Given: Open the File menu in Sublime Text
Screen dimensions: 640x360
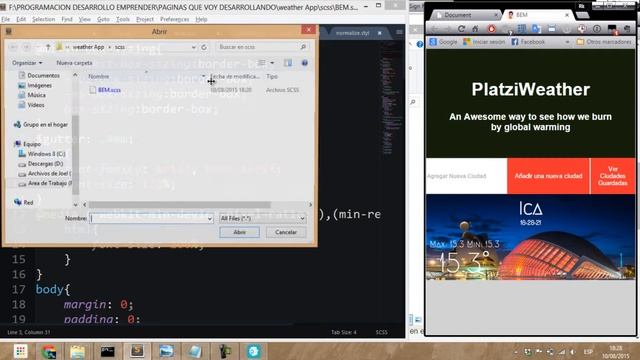Looking at the screenshot, I should [6, 19].
